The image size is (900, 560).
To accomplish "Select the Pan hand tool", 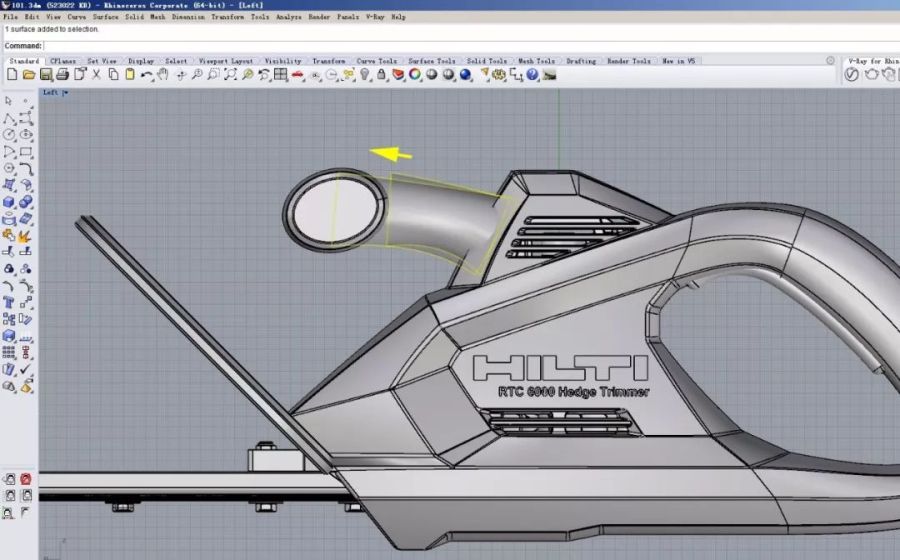I will click(x=163, y=75).
